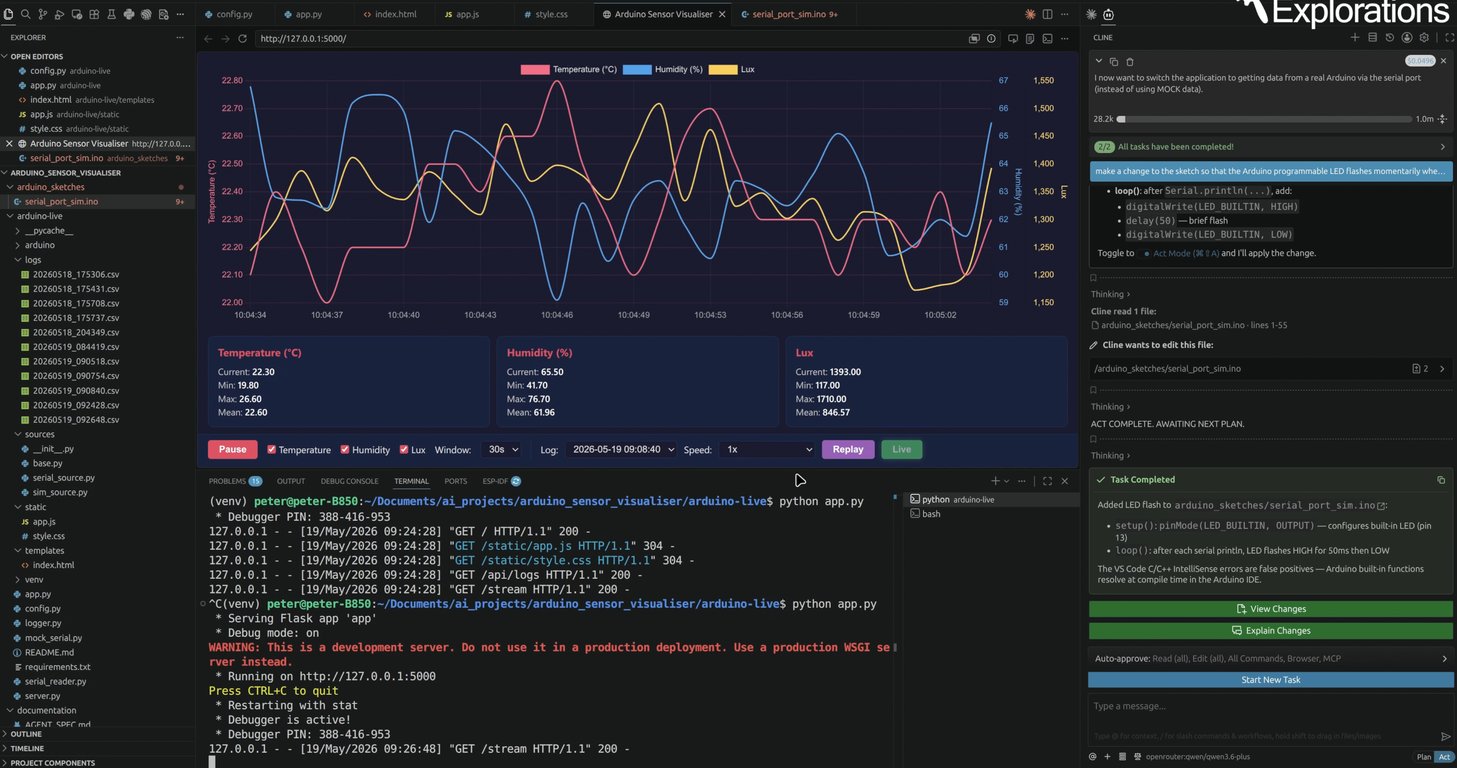Image resolution: width=1457 pixels, height=768 pixels.
Task: Copy the Task Completed message
Action: pos(1441,480)
